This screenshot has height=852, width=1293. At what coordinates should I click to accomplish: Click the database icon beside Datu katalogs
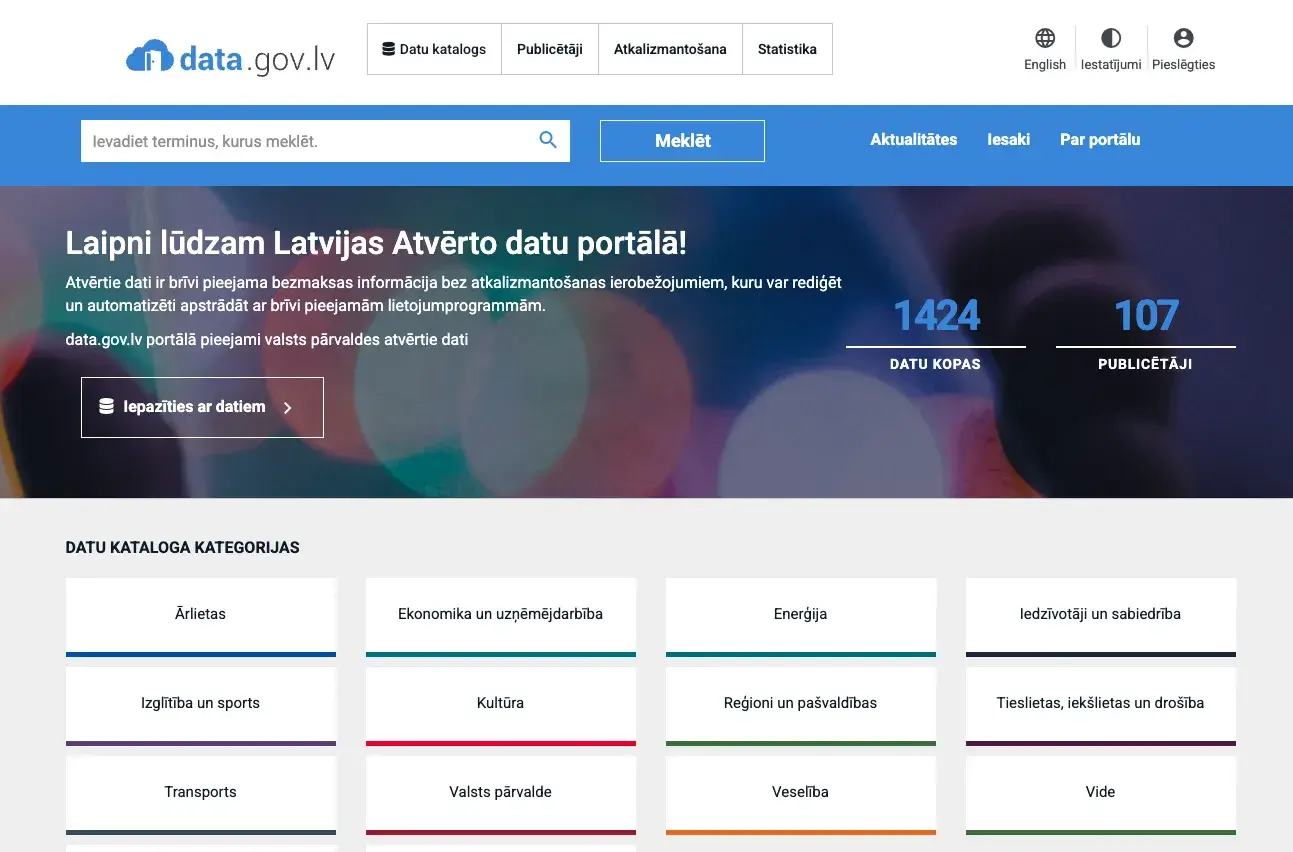[388, 48]
